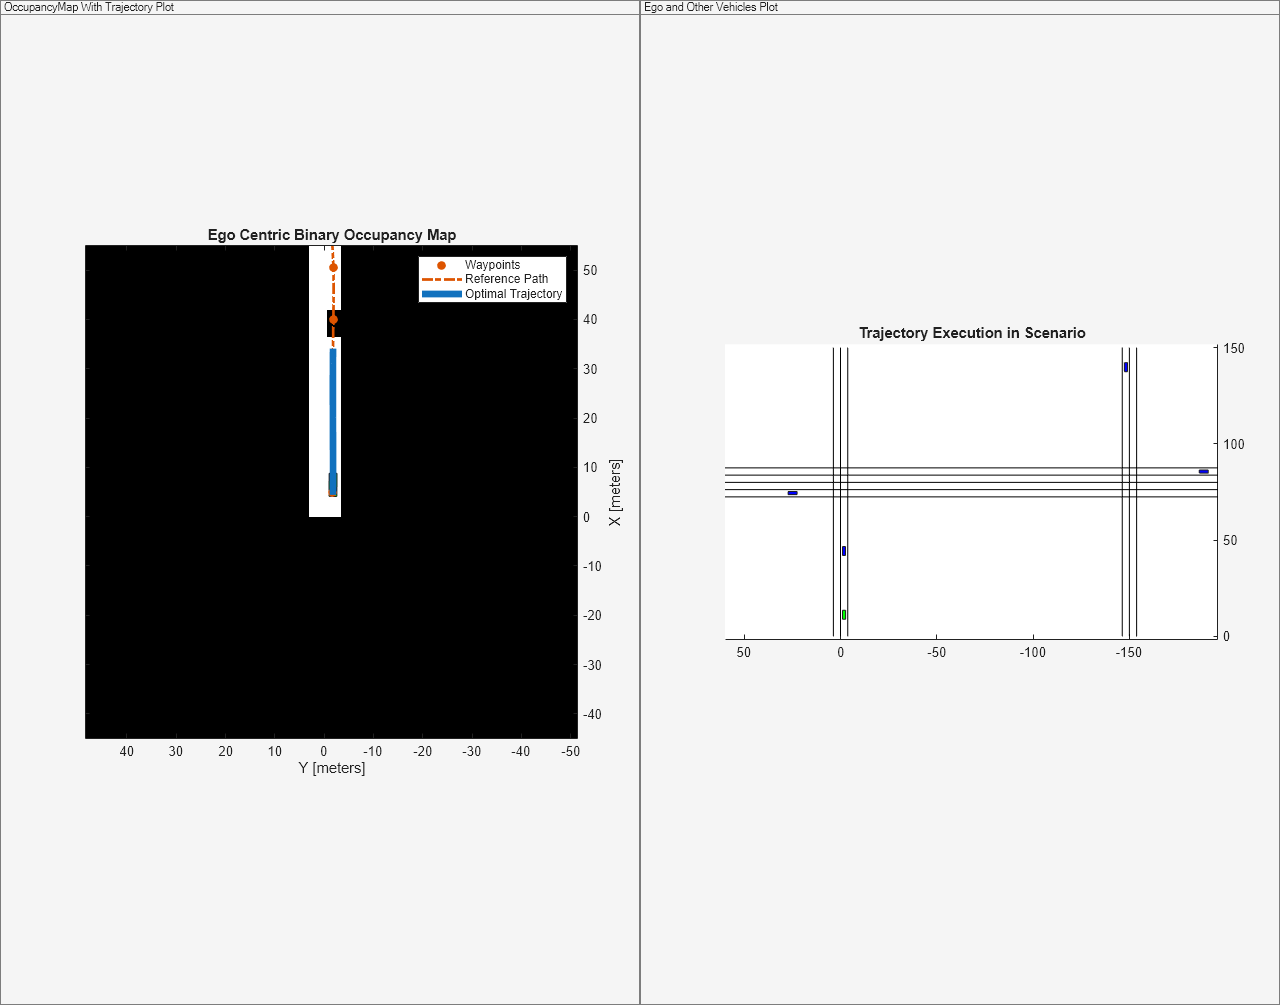Click the waypoint marker near X 40
This screenshot has height=1005, width=1280.
pos(333,320)
